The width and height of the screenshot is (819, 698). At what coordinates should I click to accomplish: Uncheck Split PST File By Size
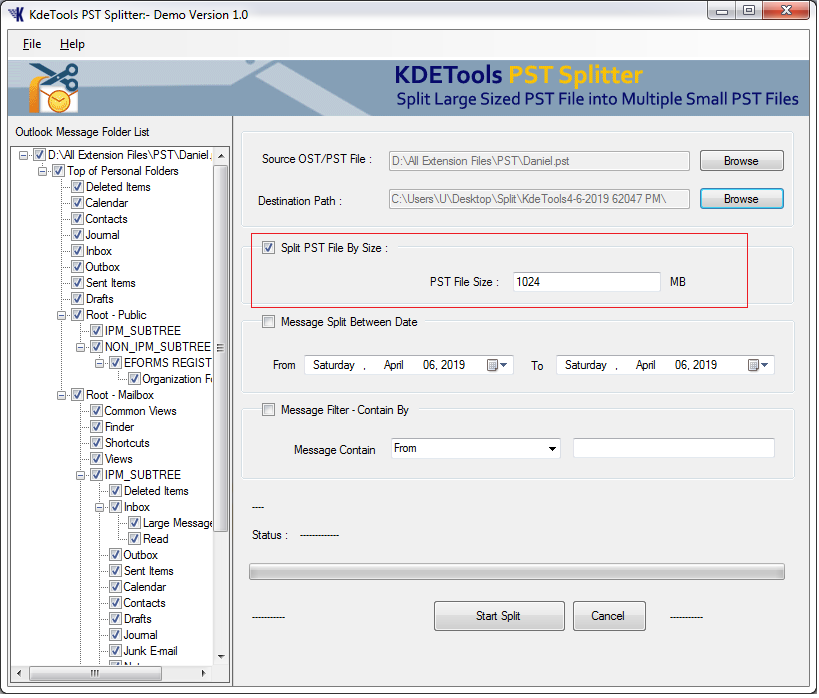tap(268, 248)
